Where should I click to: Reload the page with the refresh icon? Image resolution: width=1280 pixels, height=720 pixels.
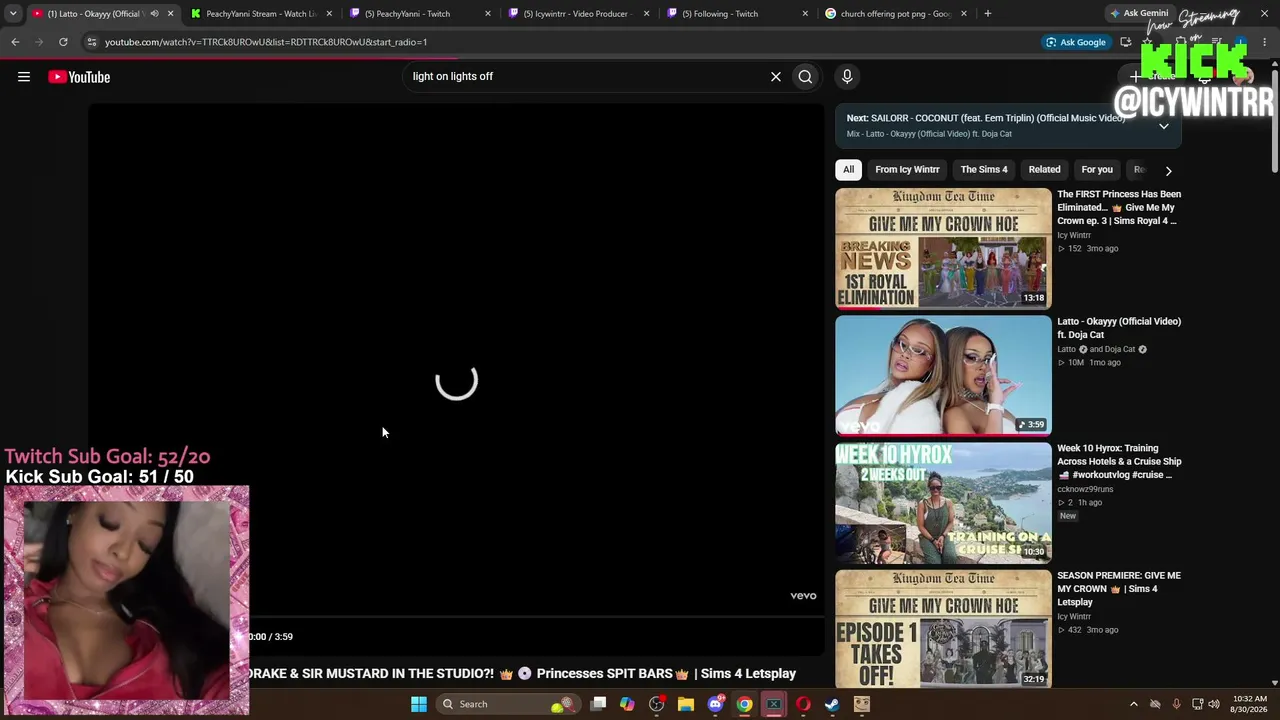[x=63, y=42]
